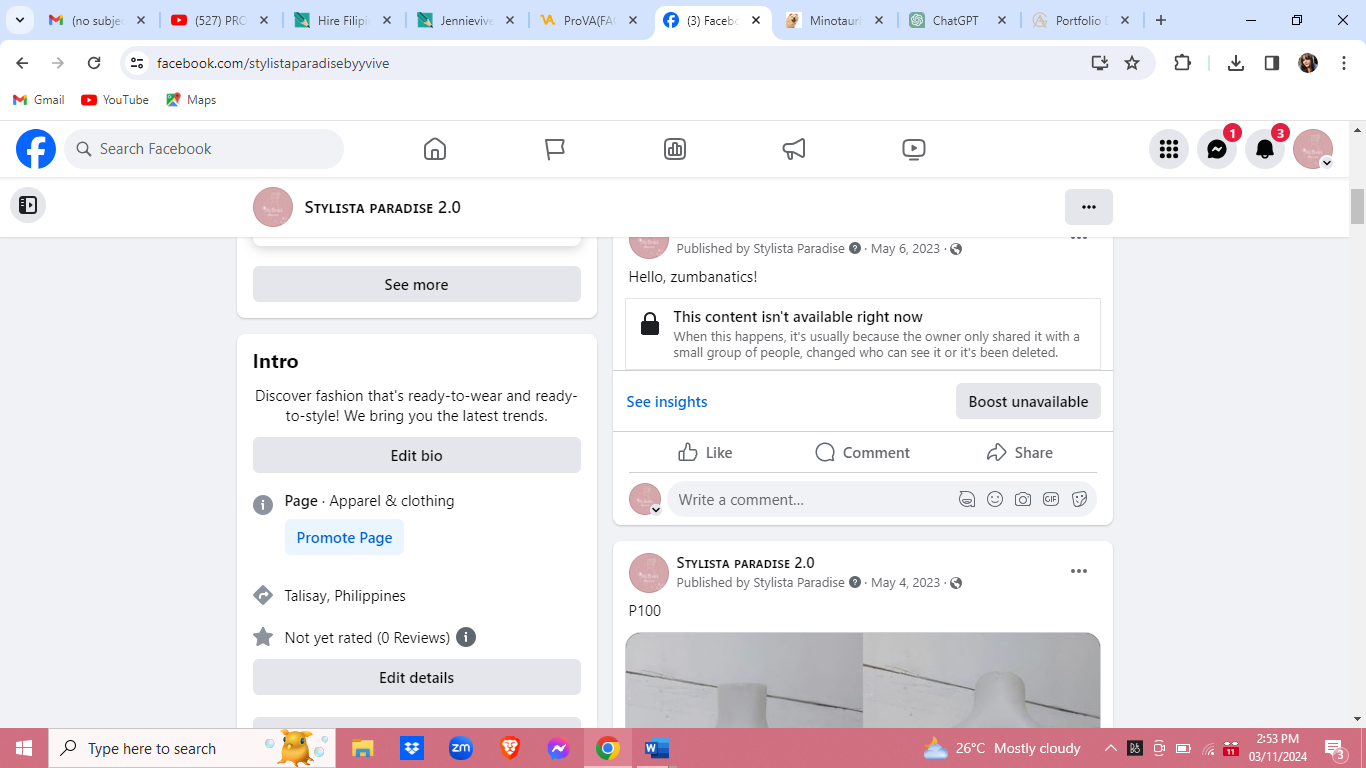Viewport: 1366px width, 768px height.
Task: Click the Facebook logo
Action: pos(36,149)
